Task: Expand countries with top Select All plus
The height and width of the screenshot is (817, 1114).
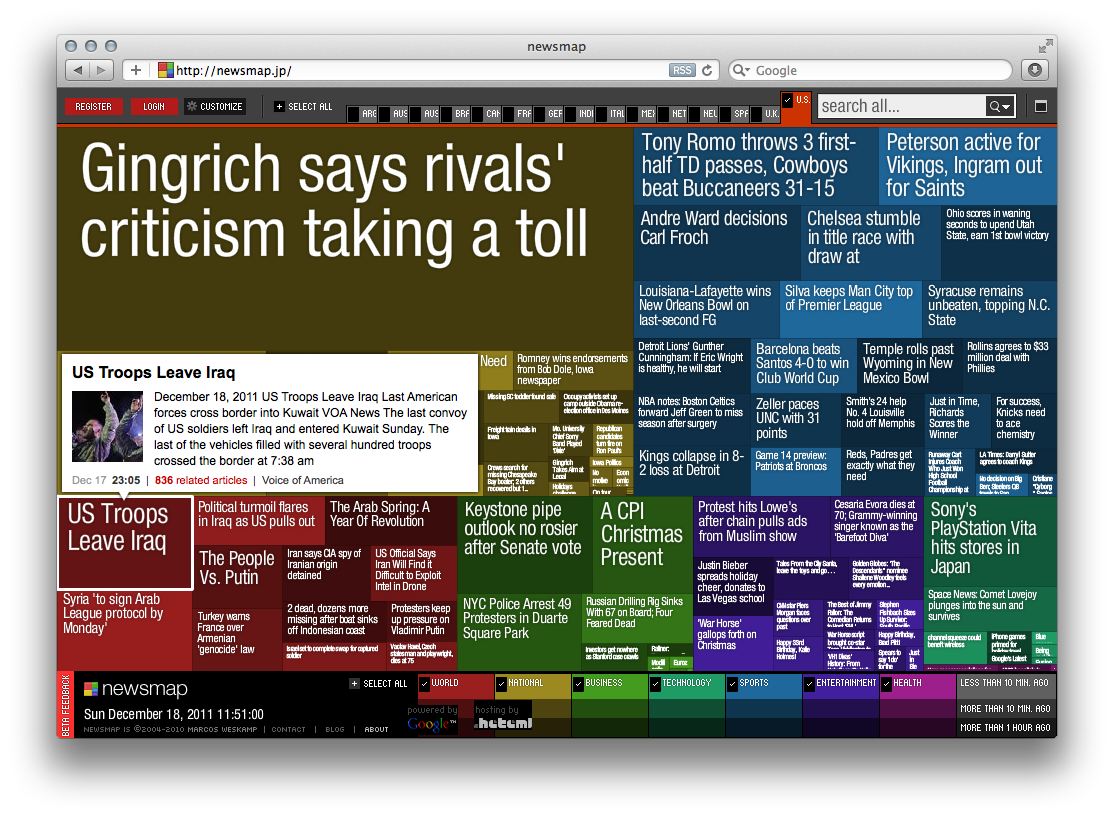Action: (279, 106)
